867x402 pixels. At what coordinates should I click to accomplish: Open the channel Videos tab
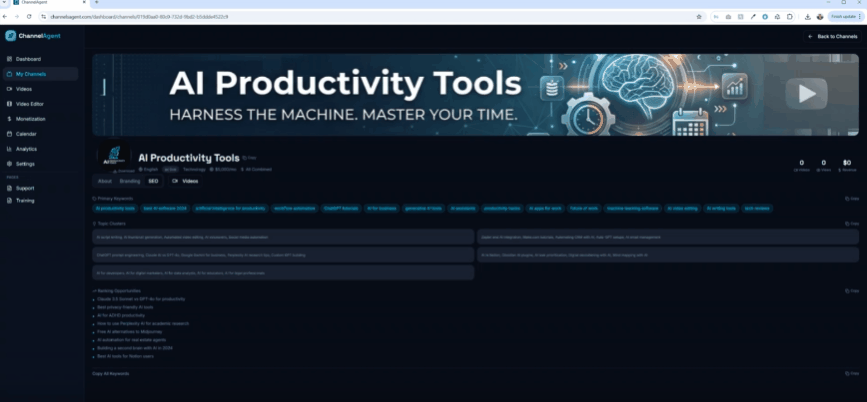pyautogui.click(x=185, y=181)
